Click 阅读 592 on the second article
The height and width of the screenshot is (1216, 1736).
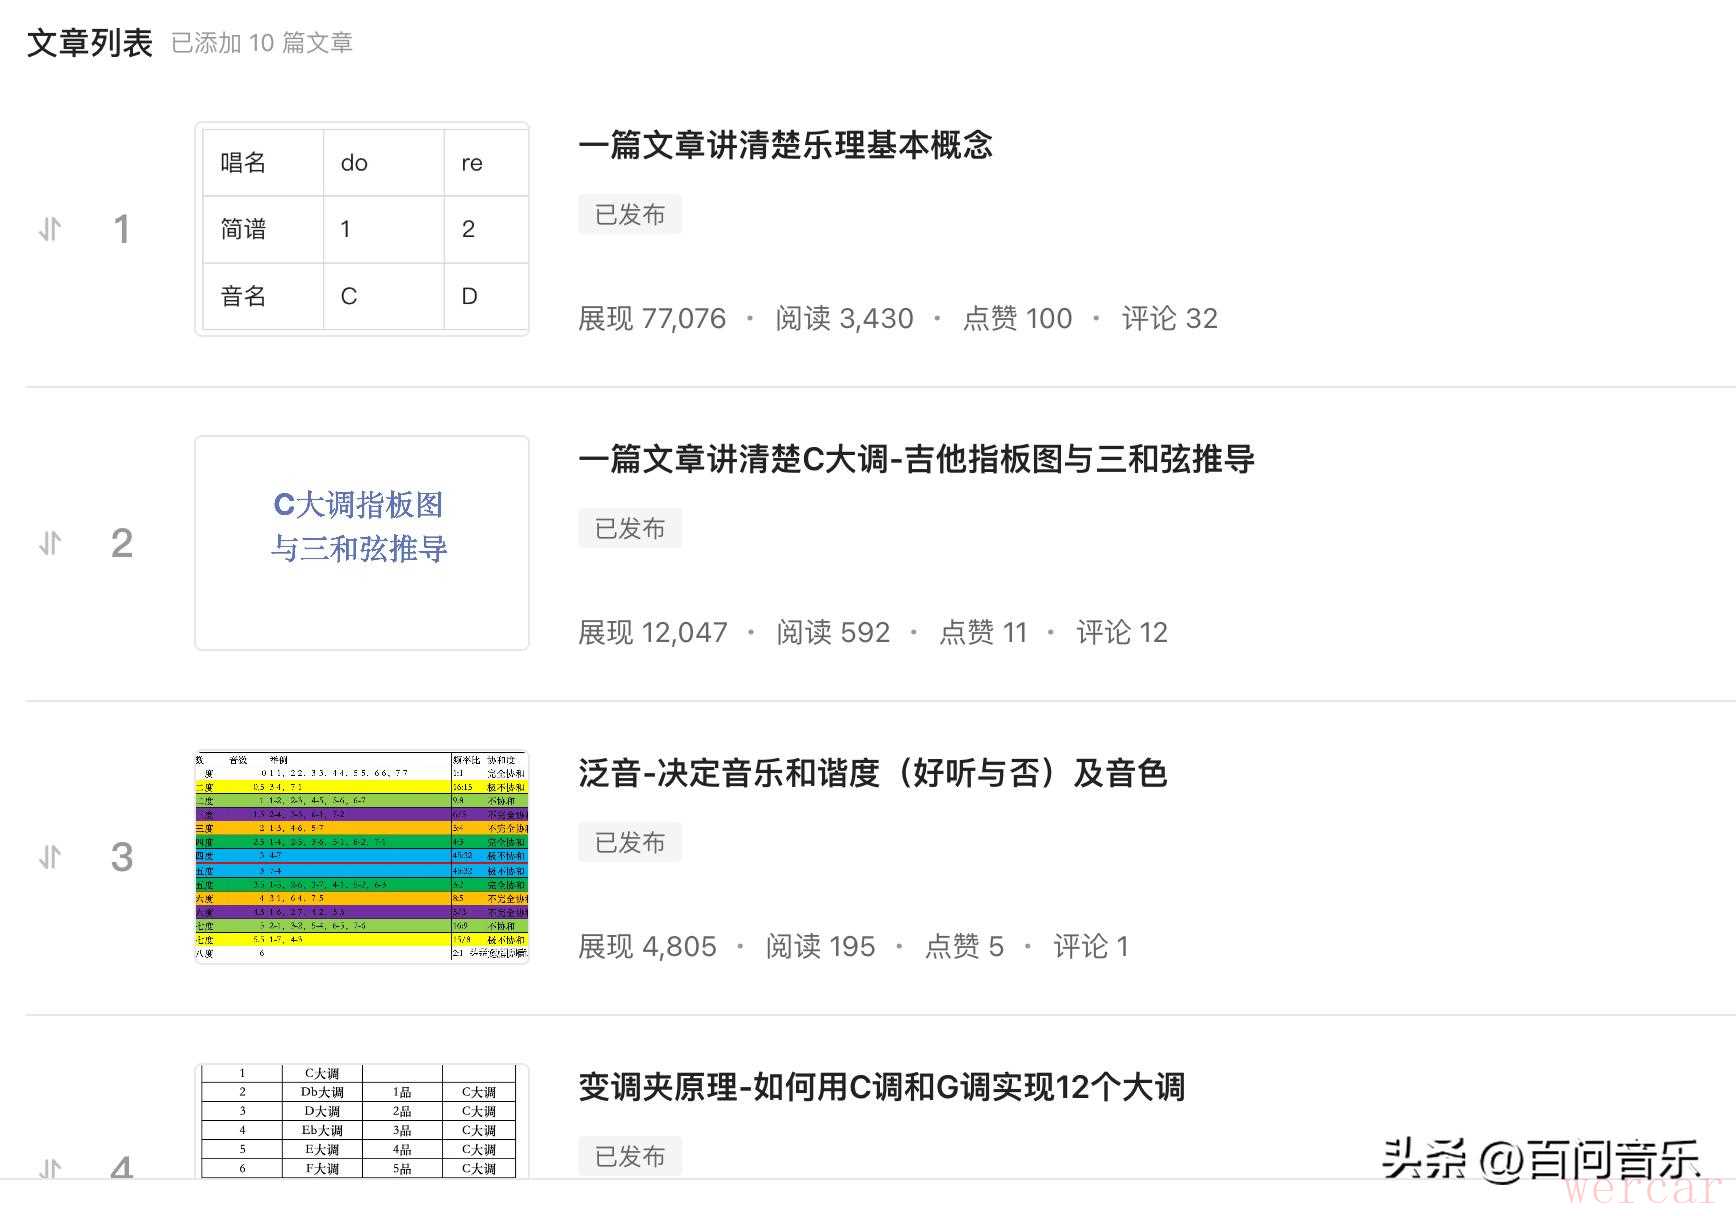[833, 632]
